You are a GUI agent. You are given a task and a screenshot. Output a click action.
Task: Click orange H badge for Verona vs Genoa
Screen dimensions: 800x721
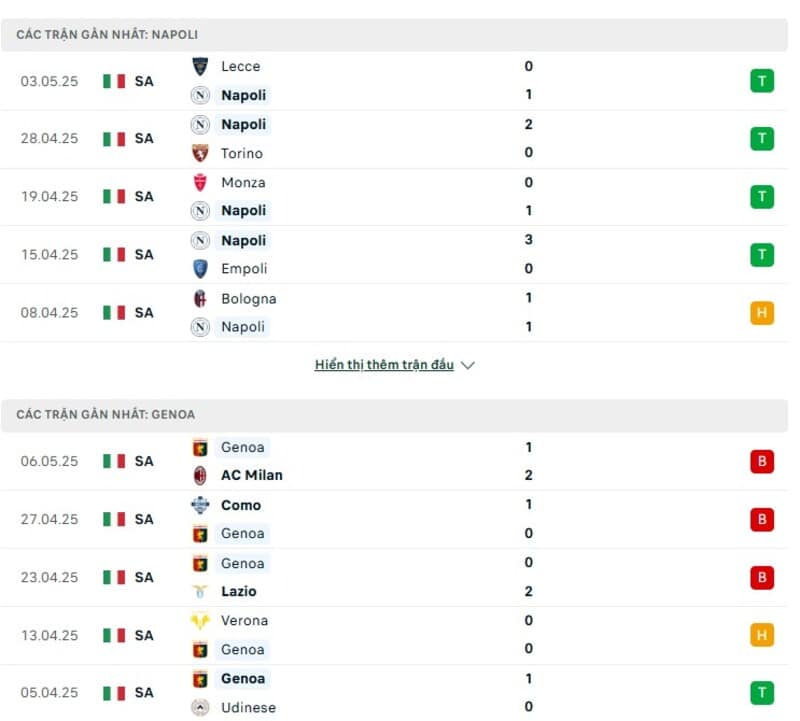pos(762,635)
